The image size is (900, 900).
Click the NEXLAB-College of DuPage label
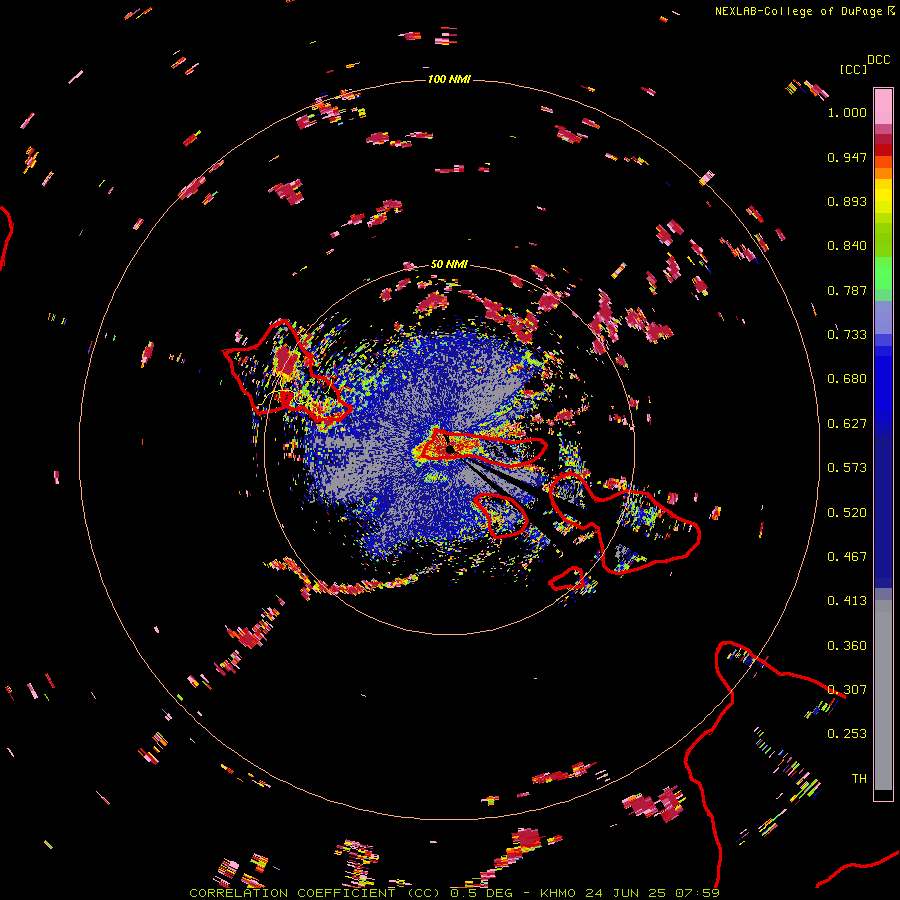[798, 11]
